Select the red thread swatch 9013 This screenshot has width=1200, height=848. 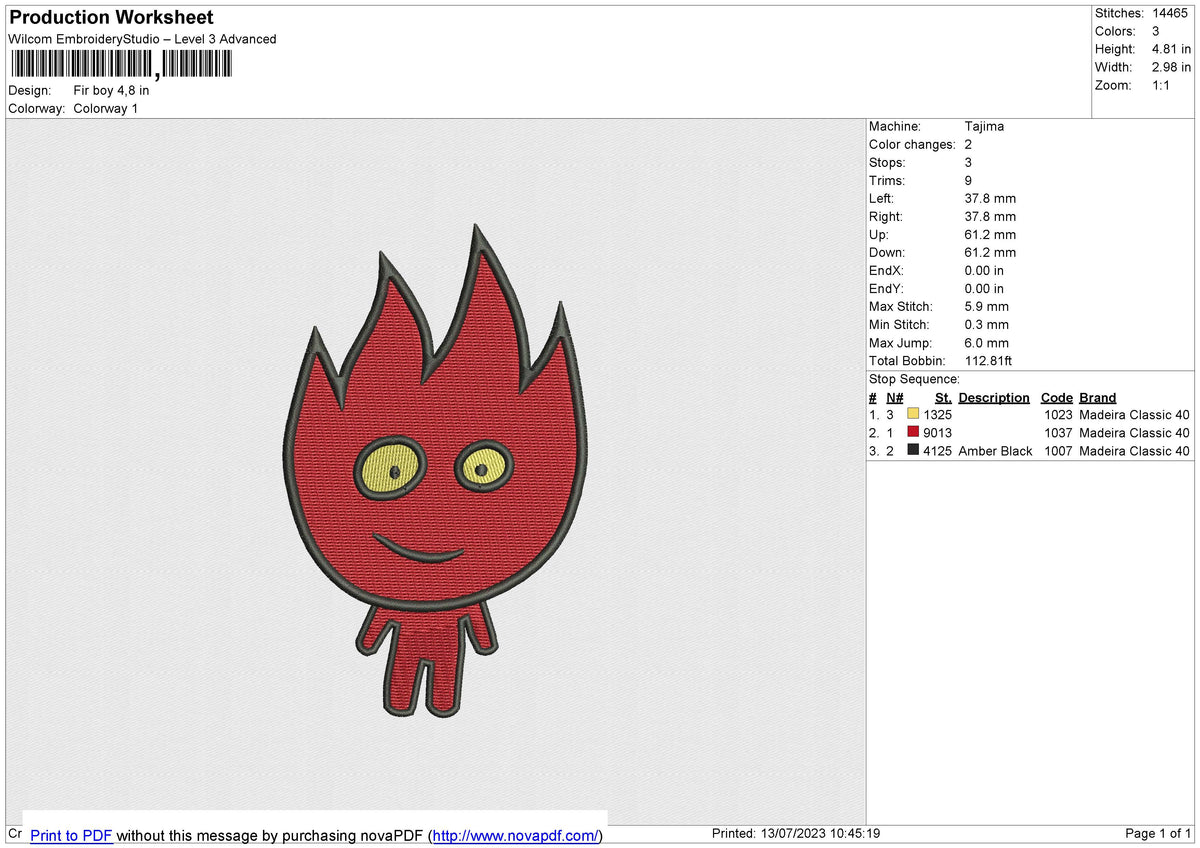point(913,432)
